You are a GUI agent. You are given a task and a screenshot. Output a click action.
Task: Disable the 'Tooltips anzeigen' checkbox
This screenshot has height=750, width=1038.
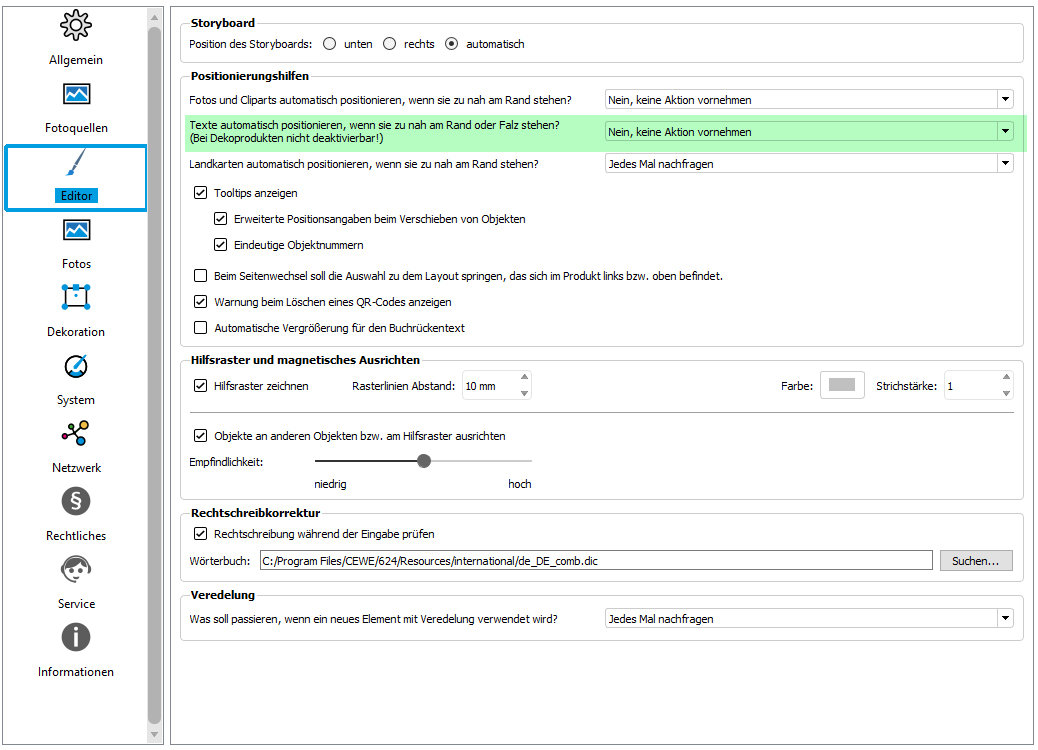(201, 193)
